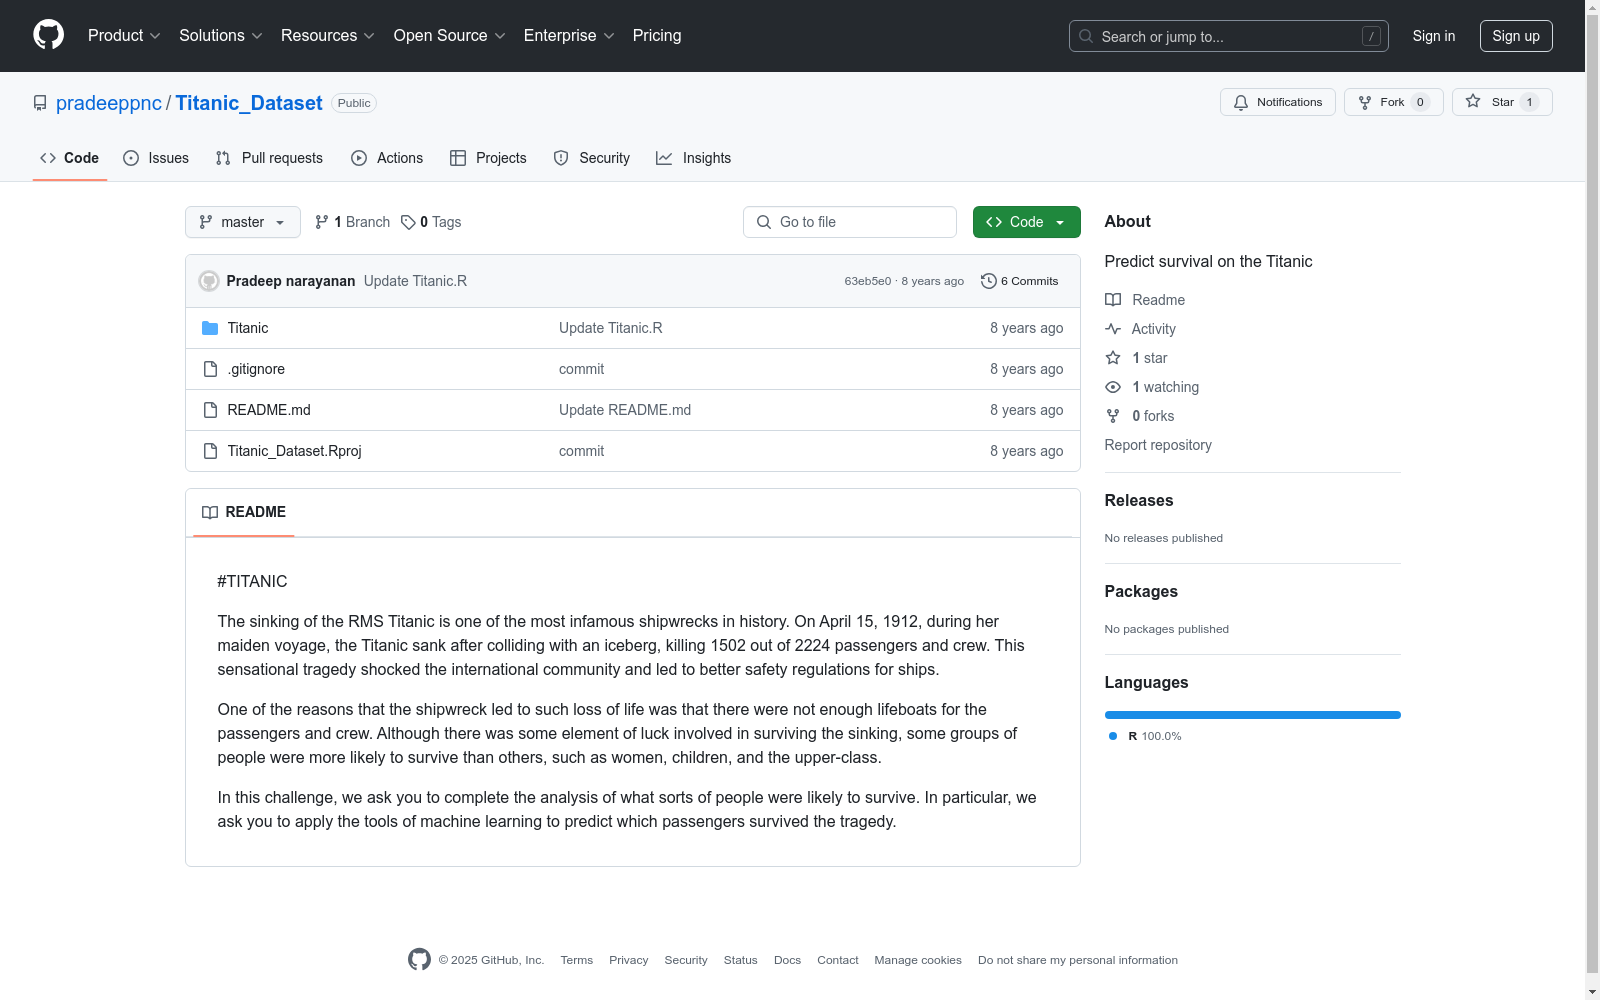The width and height of the screenshot is (1600, 1000).
Task: Click the fork icon beside '0 forks'
Action: click(1113, 416)
